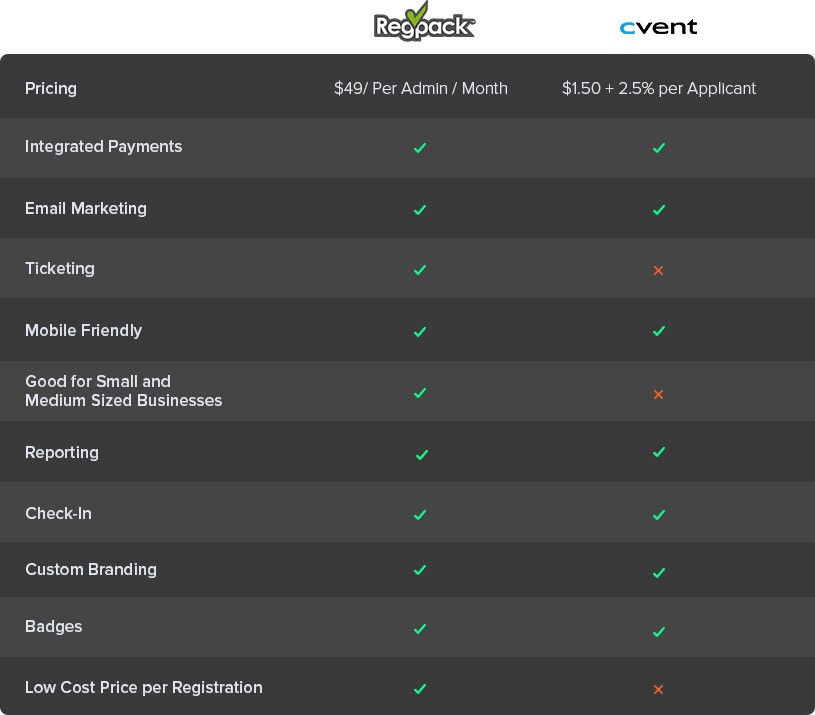
Task: Click Regpack's checkmark for Low Cost Price
Action: [420, 689]
